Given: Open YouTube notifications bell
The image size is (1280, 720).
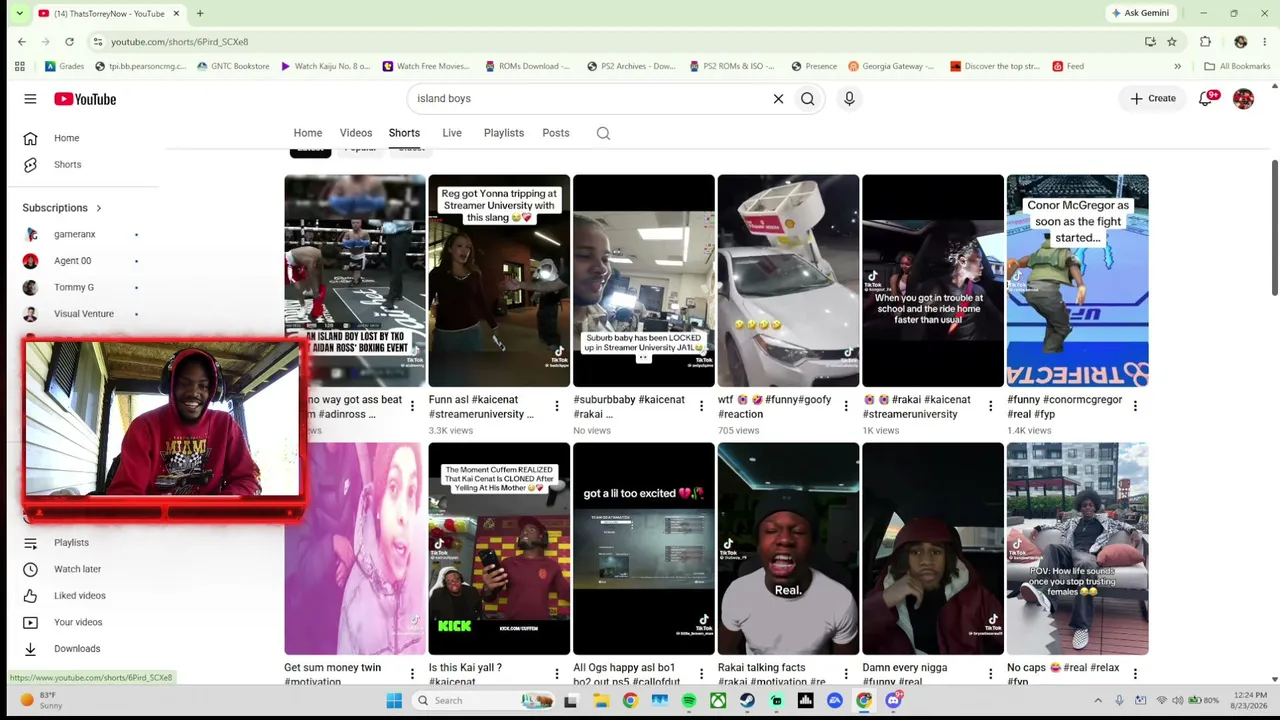Looking at the screenshot, I should coord(1206,99).
